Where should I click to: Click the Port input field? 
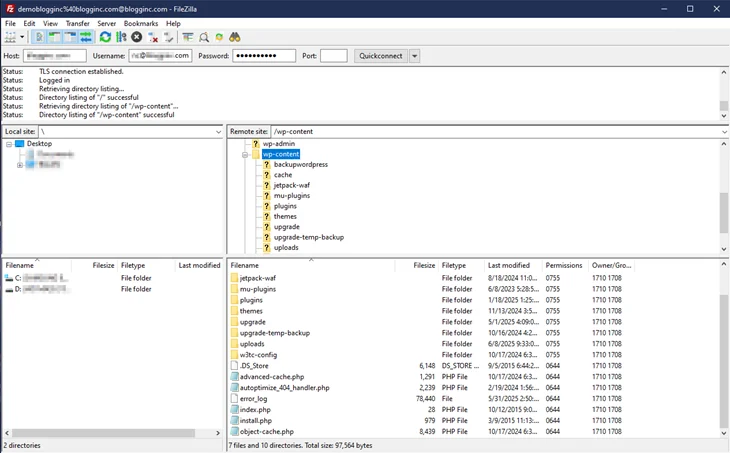(333, 56)
